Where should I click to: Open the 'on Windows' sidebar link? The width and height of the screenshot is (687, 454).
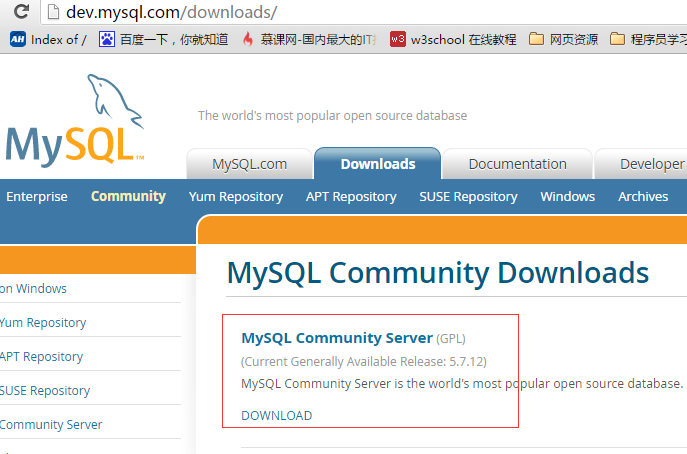coord(33,288)
